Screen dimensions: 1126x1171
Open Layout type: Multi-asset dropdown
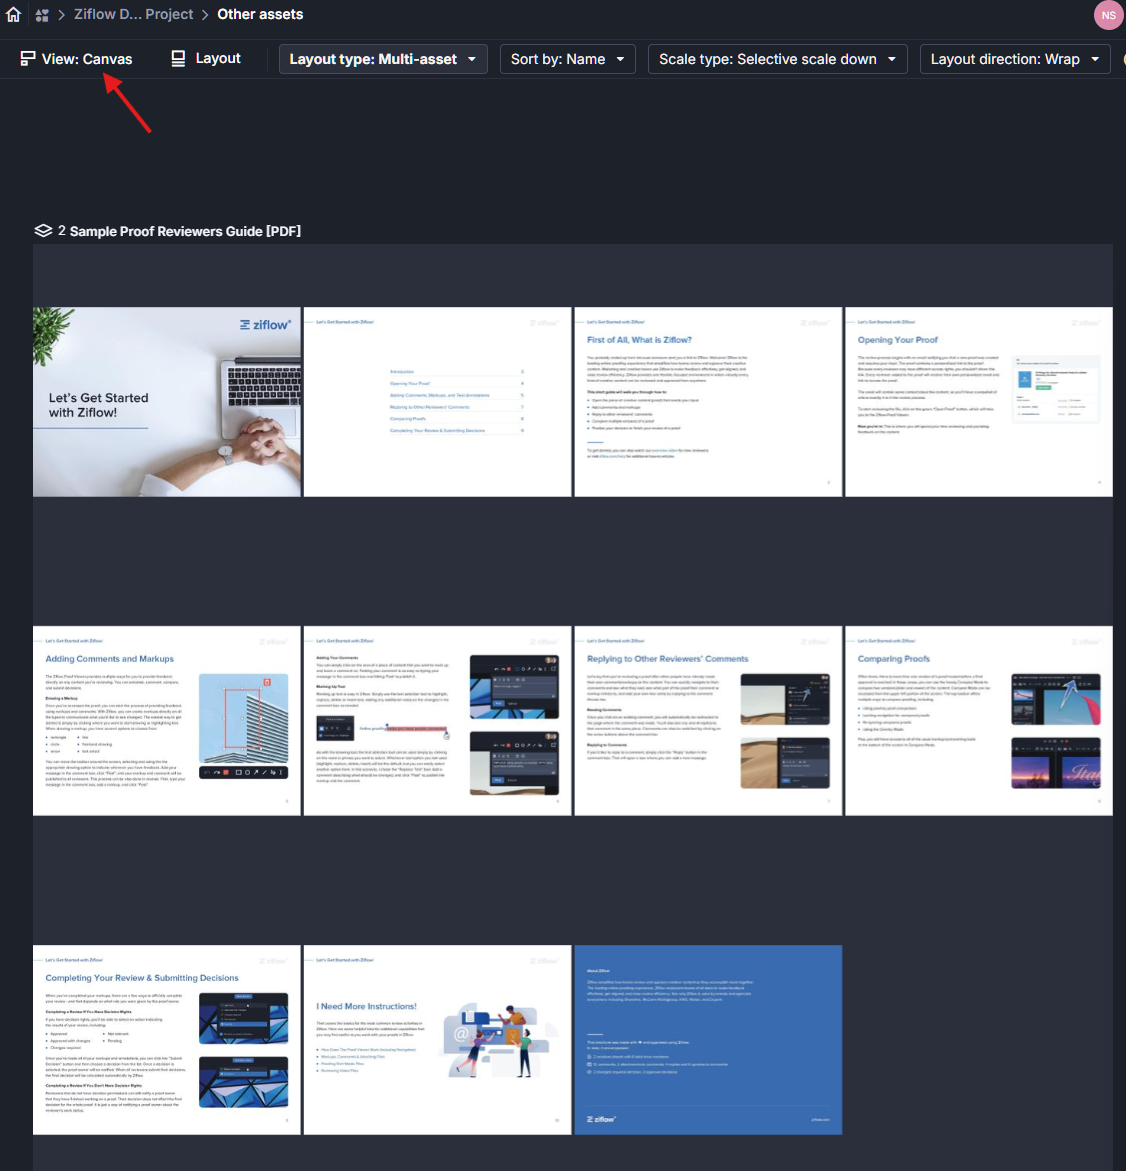(383, 59)
